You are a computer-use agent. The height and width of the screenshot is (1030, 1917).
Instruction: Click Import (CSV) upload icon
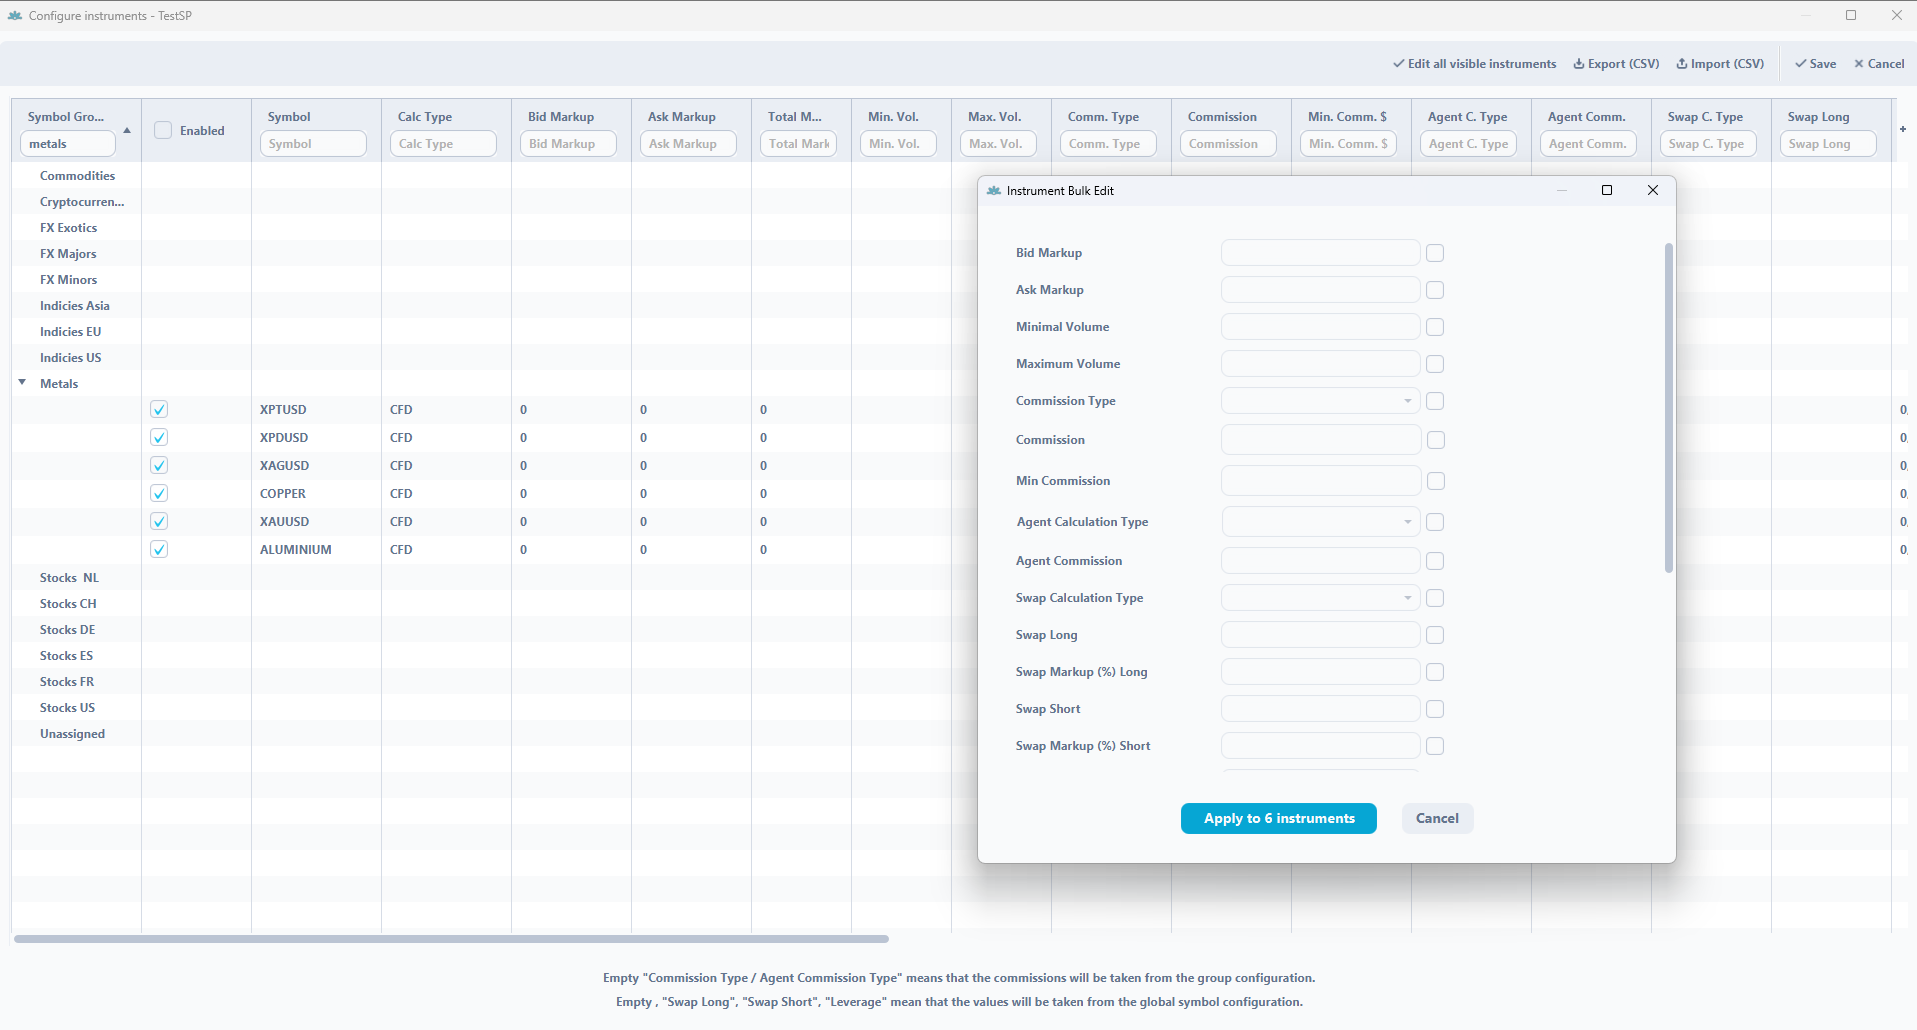coord(1682,64)
